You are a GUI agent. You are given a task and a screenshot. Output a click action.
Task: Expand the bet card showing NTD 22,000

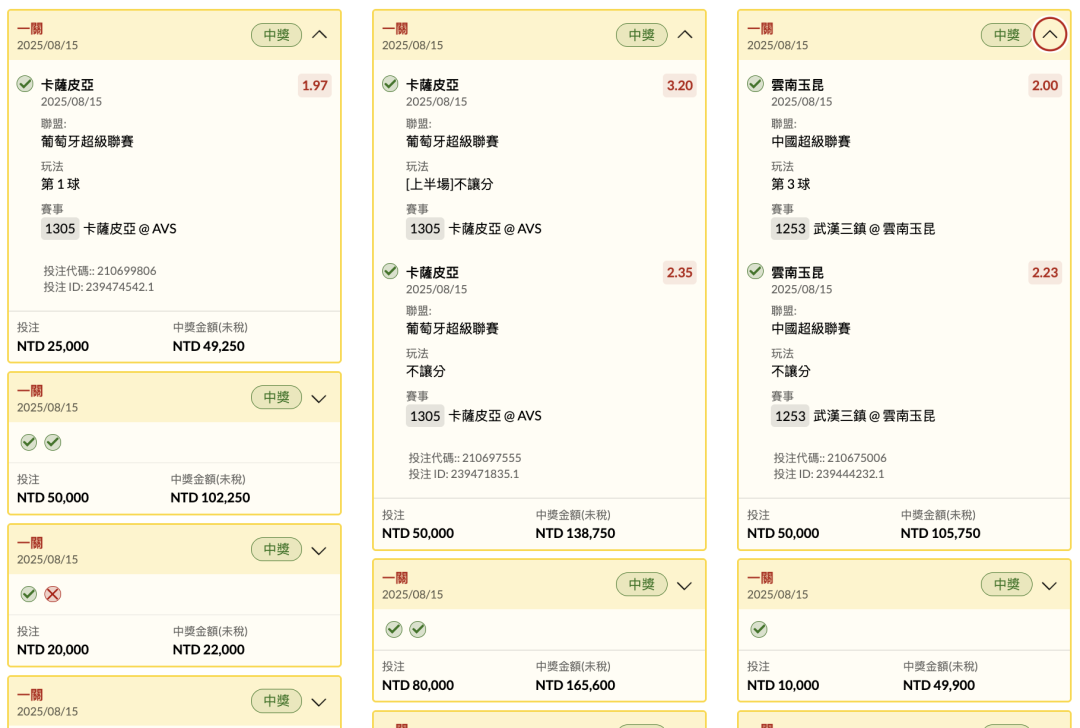click(x=319, y=550)
